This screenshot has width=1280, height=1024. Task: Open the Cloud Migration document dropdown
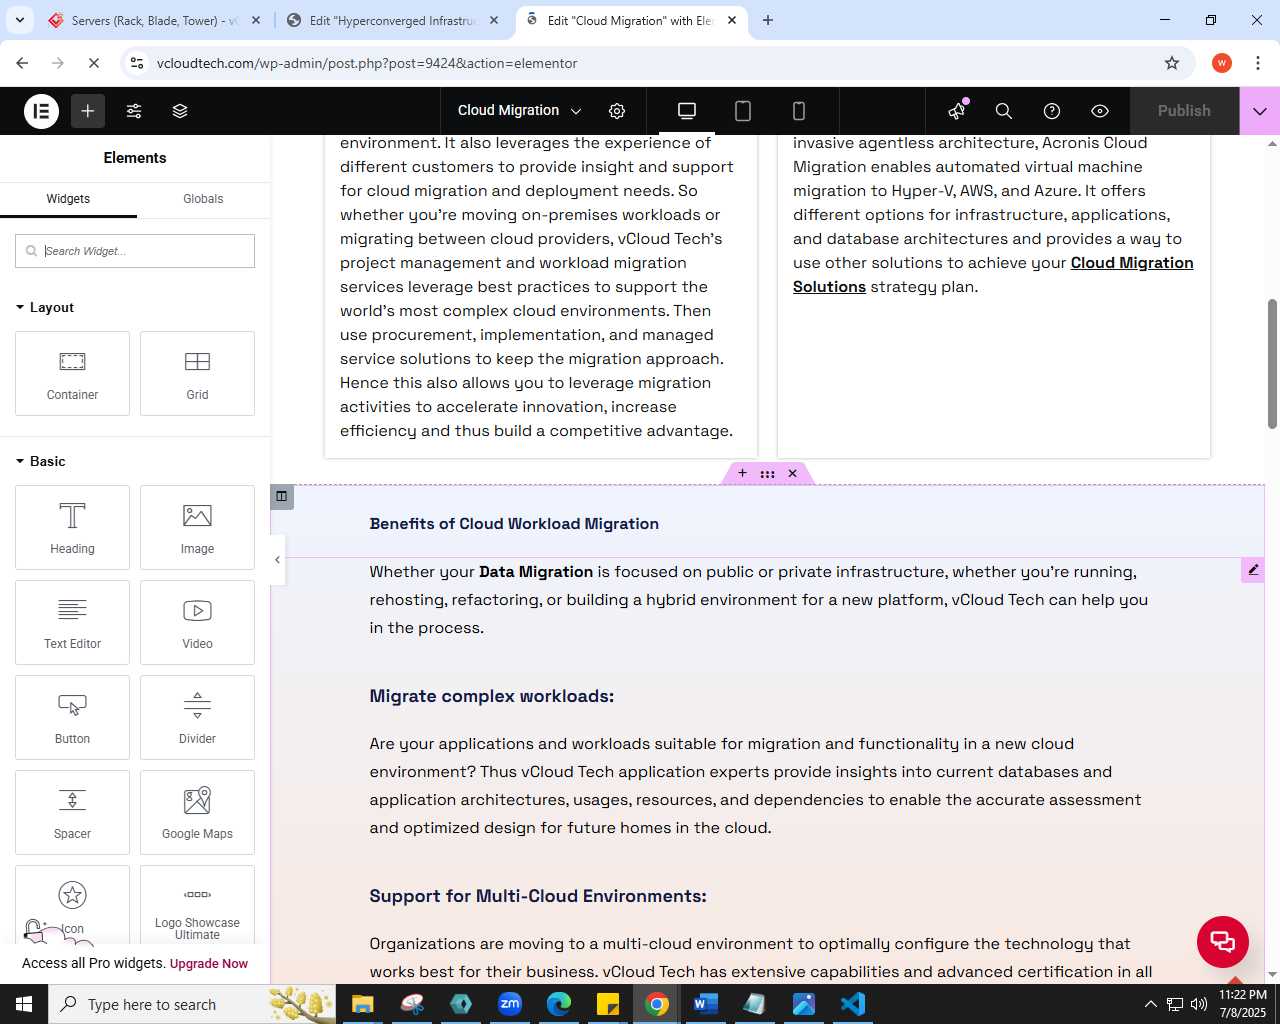519,111
